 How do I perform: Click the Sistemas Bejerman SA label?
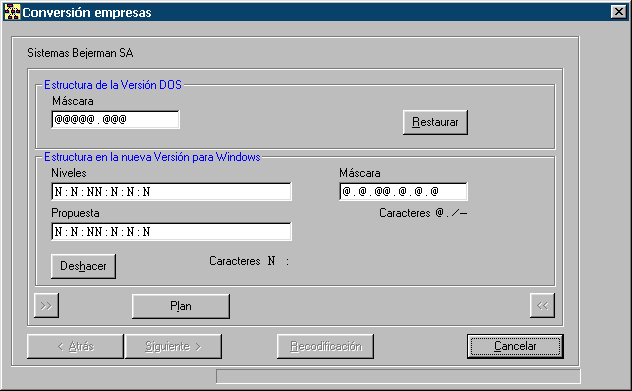[80, 53]
